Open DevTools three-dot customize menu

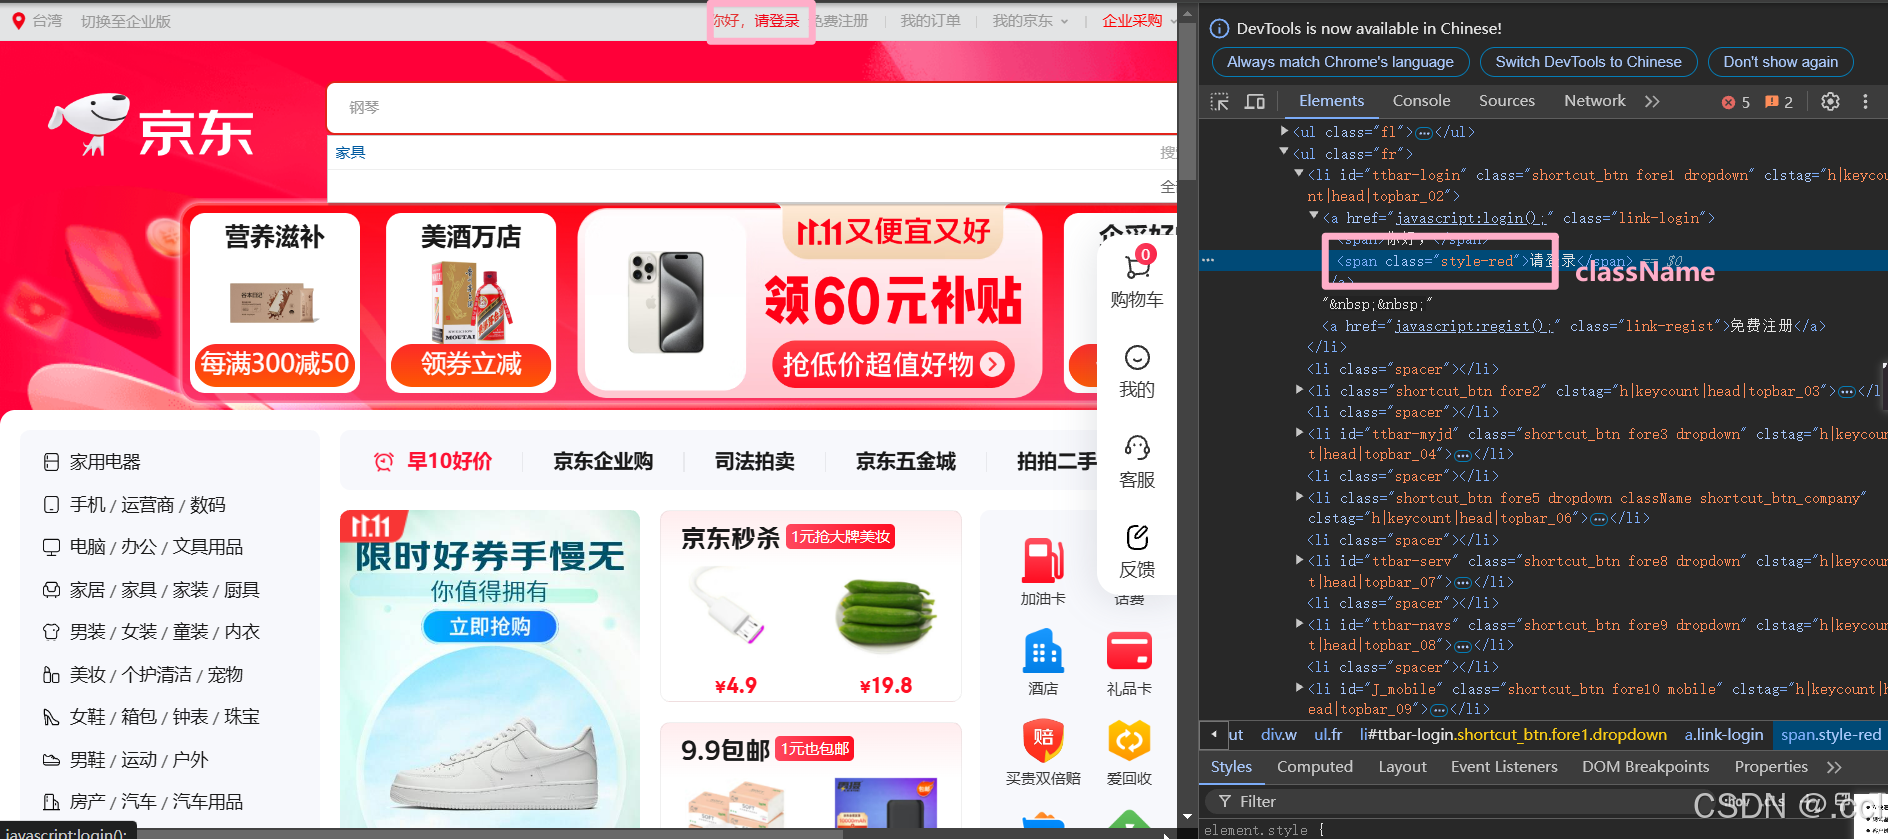(x=1865, y=101)
